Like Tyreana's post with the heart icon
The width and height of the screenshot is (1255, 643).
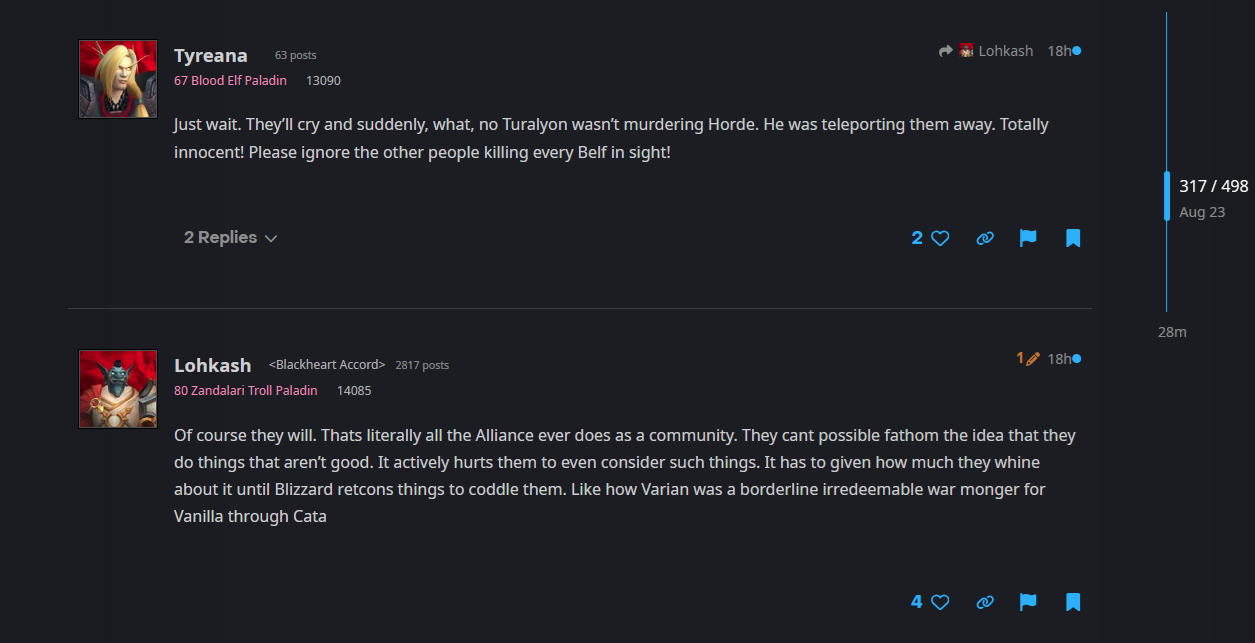point(940,238)
